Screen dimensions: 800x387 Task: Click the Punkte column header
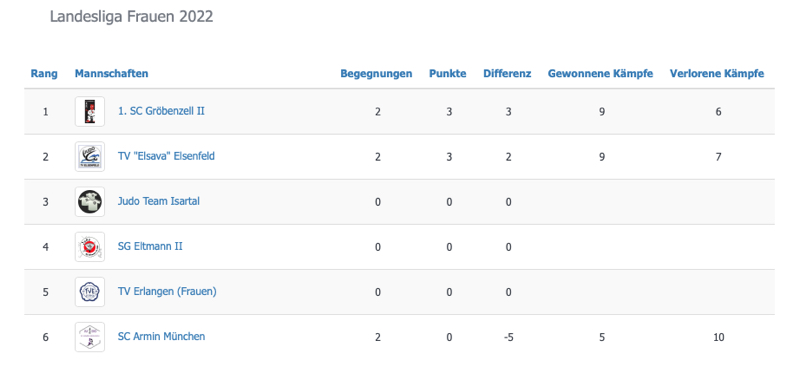pos(447,73)
